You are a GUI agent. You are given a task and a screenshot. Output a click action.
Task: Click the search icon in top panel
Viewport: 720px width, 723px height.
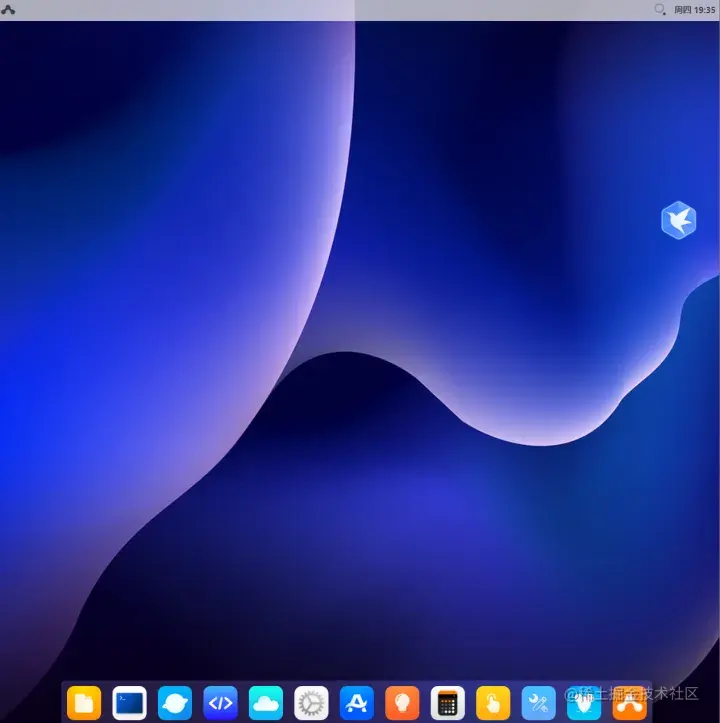(x=660, y=10)
